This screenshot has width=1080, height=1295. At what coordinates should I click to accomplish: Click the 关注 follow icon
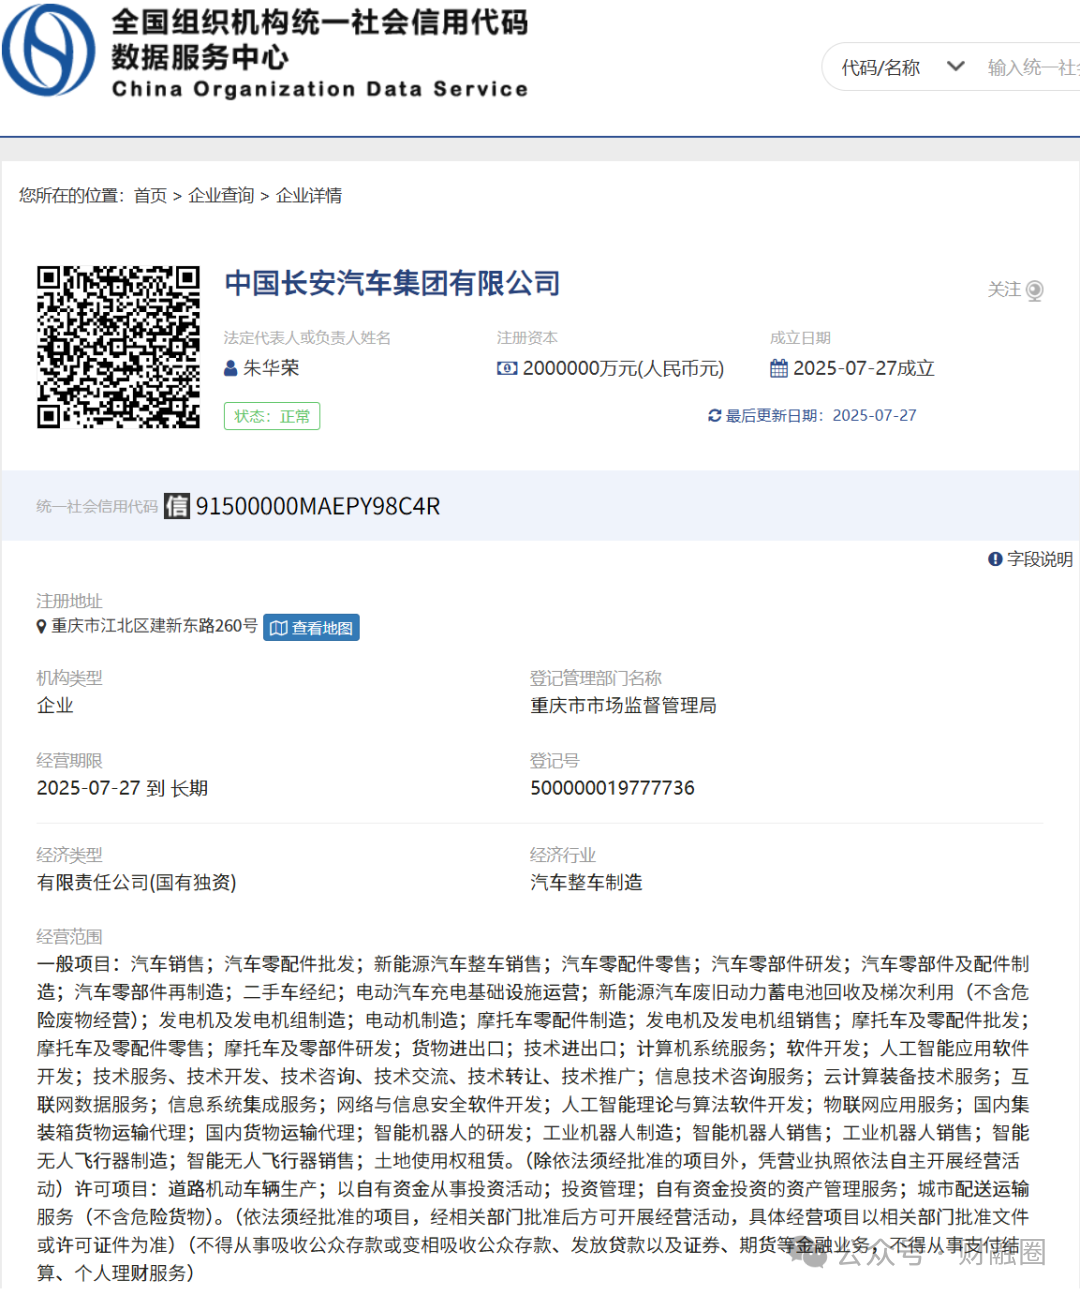pos(1035,290)
